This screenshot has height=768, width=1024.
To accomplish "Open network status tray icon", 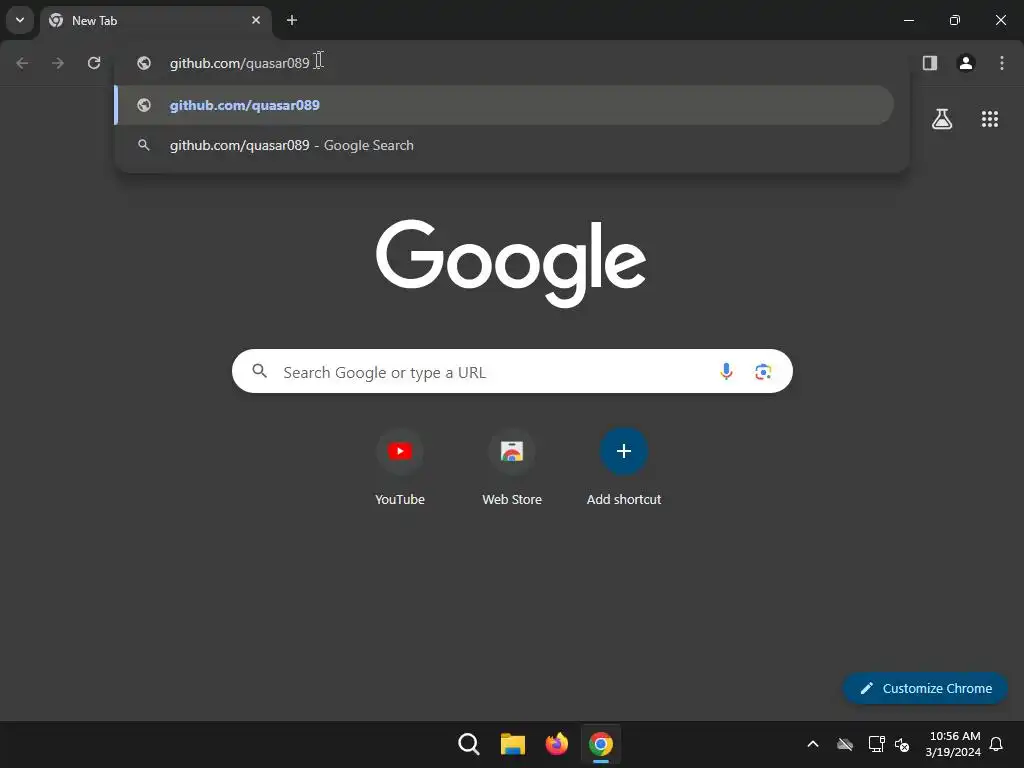I will coord(876,744).
